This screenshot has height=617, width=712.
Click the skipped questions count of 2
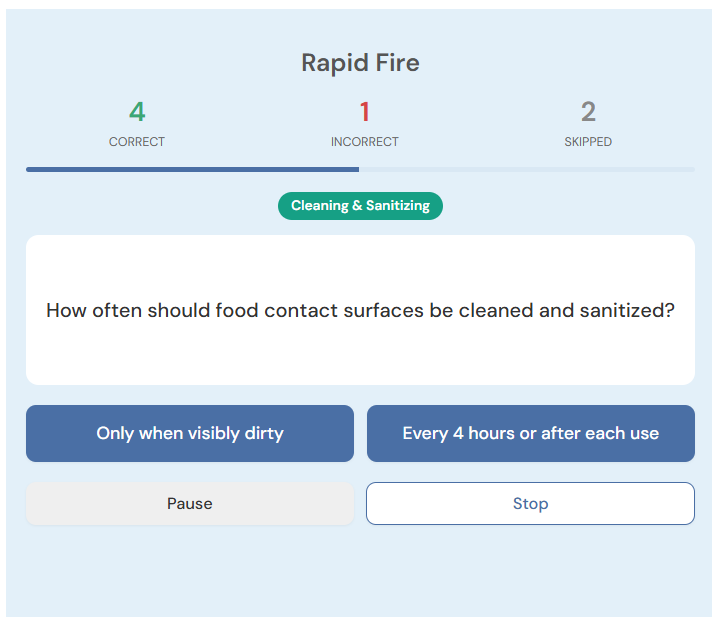(x=588, y=112)
